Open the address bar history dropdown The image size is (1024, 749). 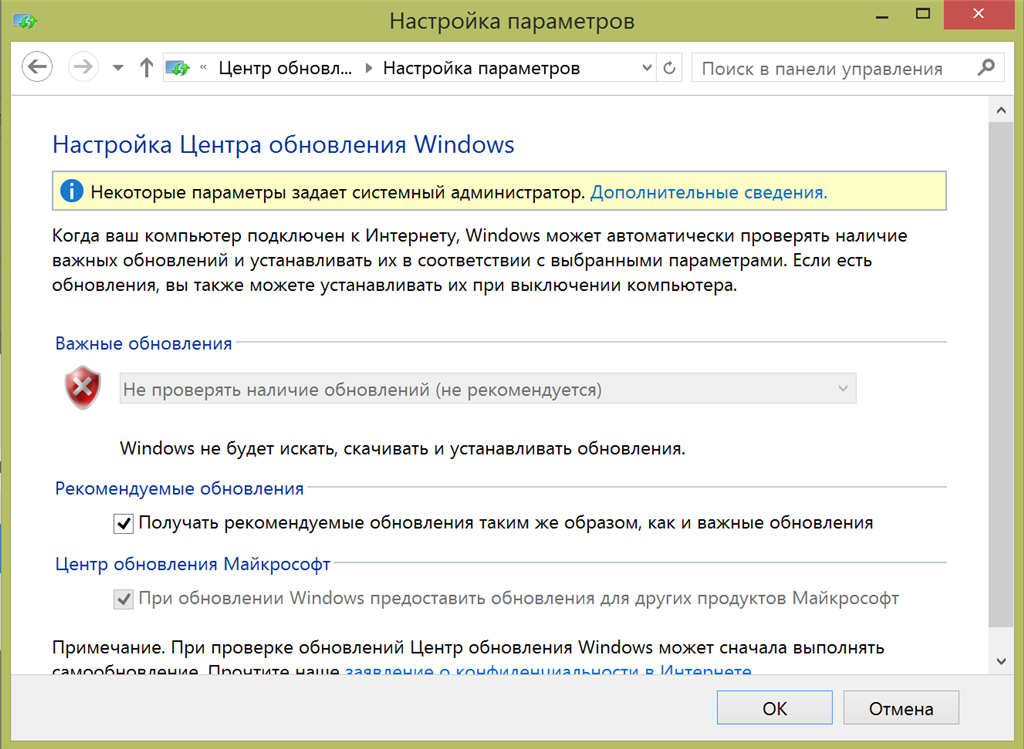(x=647, y=67)
